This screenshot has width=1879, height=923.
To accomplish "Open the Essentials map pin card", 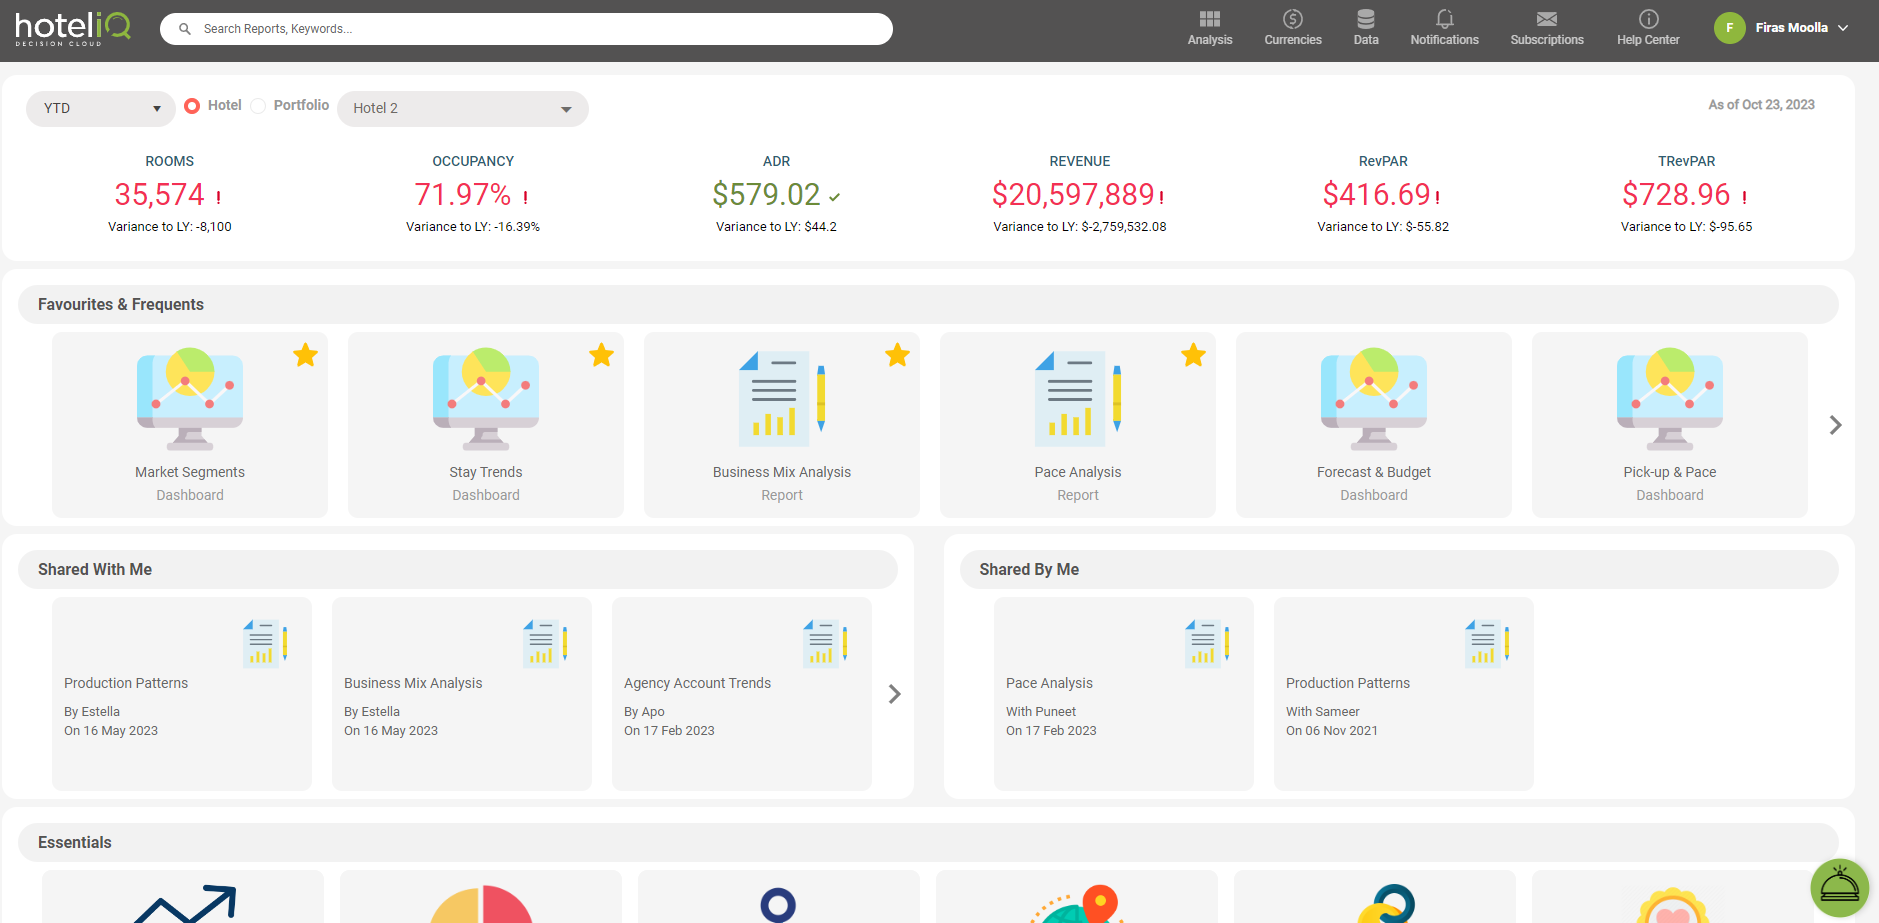I will point(1077,897).
